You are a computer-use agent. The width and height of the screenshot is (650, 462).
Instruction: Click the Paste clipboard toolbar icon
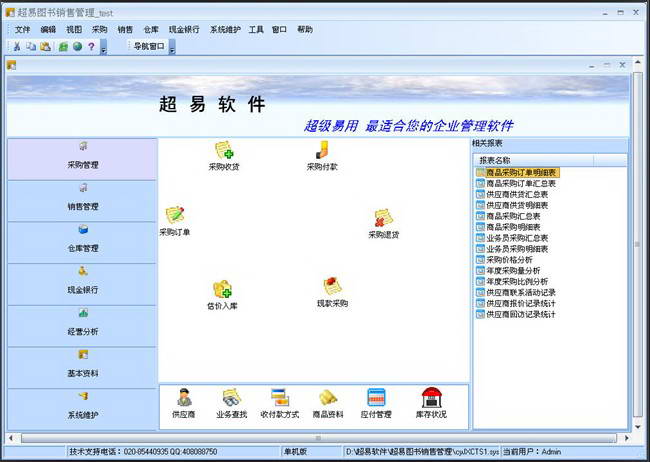pyautogui.click(x=46, y=46)
